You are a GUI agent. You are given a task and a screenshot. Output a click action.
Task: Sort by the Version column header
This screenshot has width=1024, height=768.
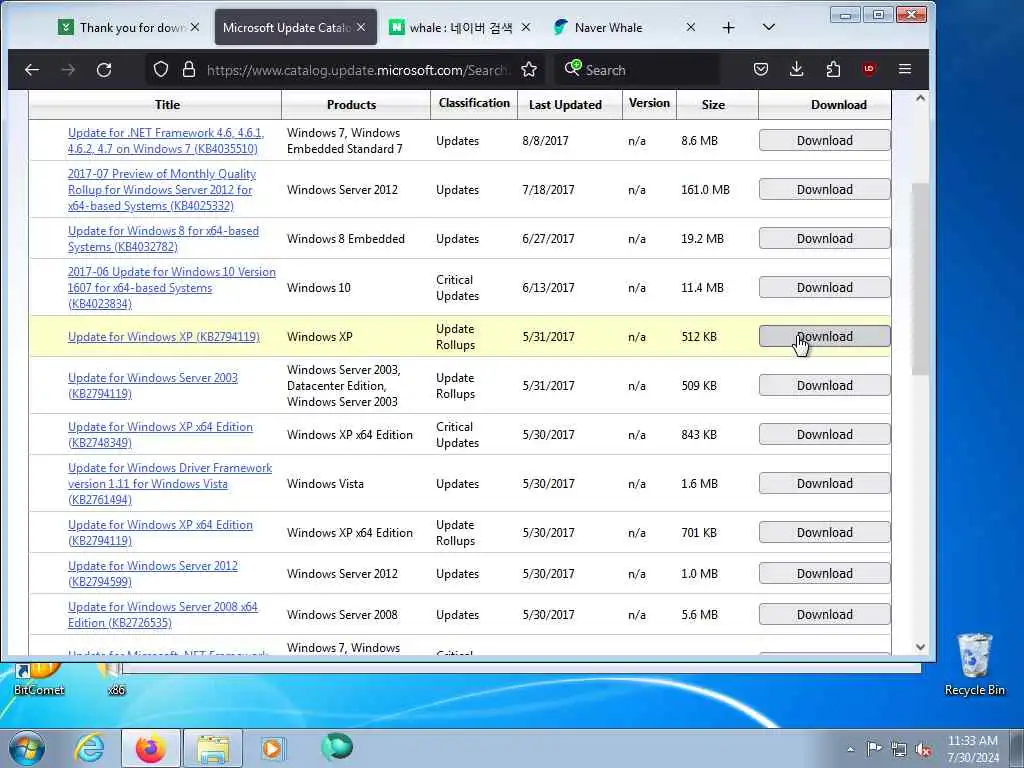pyautogui.click(x=649, y=103)
